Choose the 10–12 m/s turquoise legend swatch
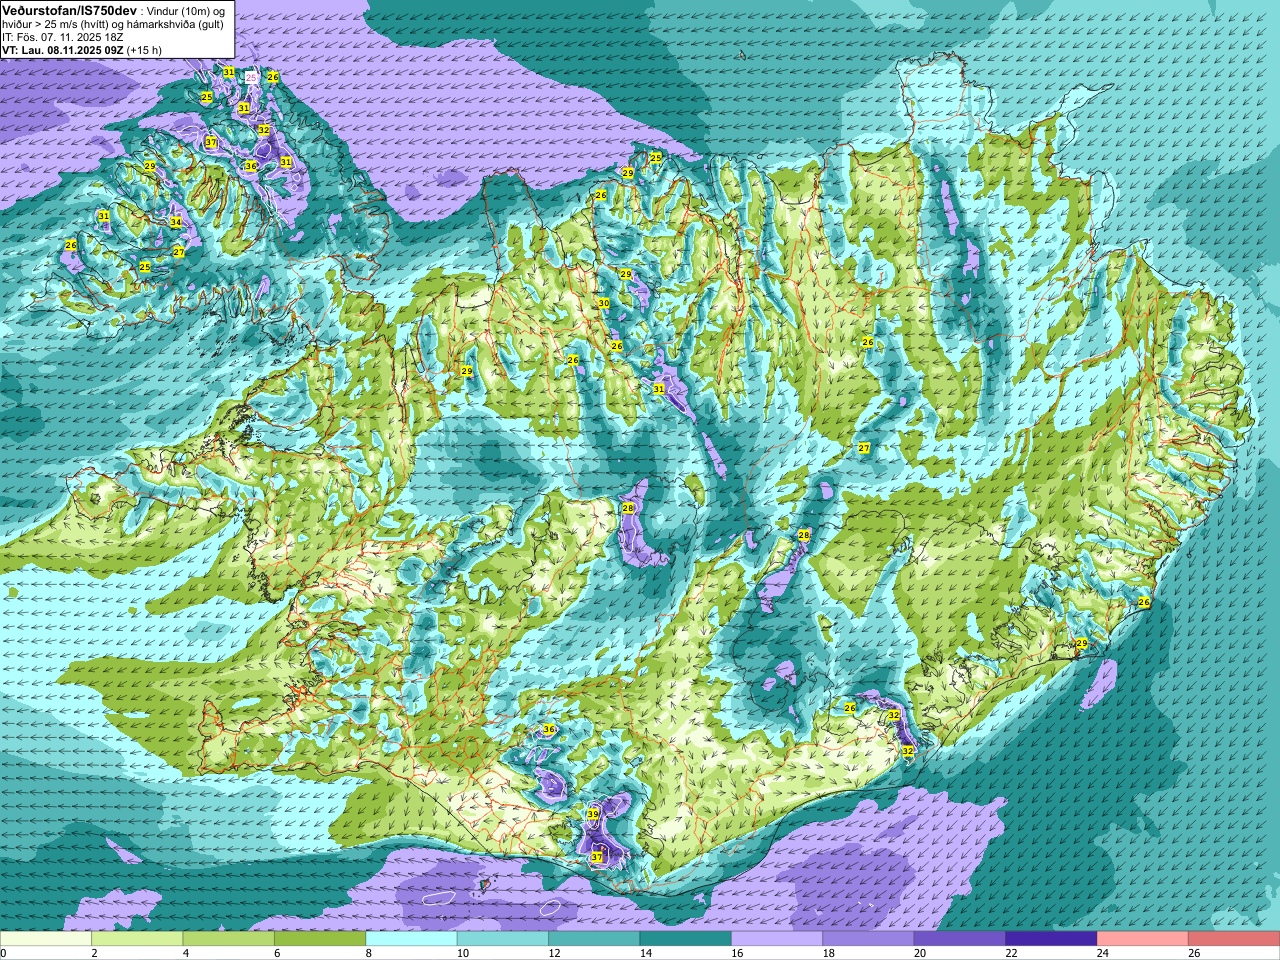The height and width of the screenshot is (960, 1280). 503,939
